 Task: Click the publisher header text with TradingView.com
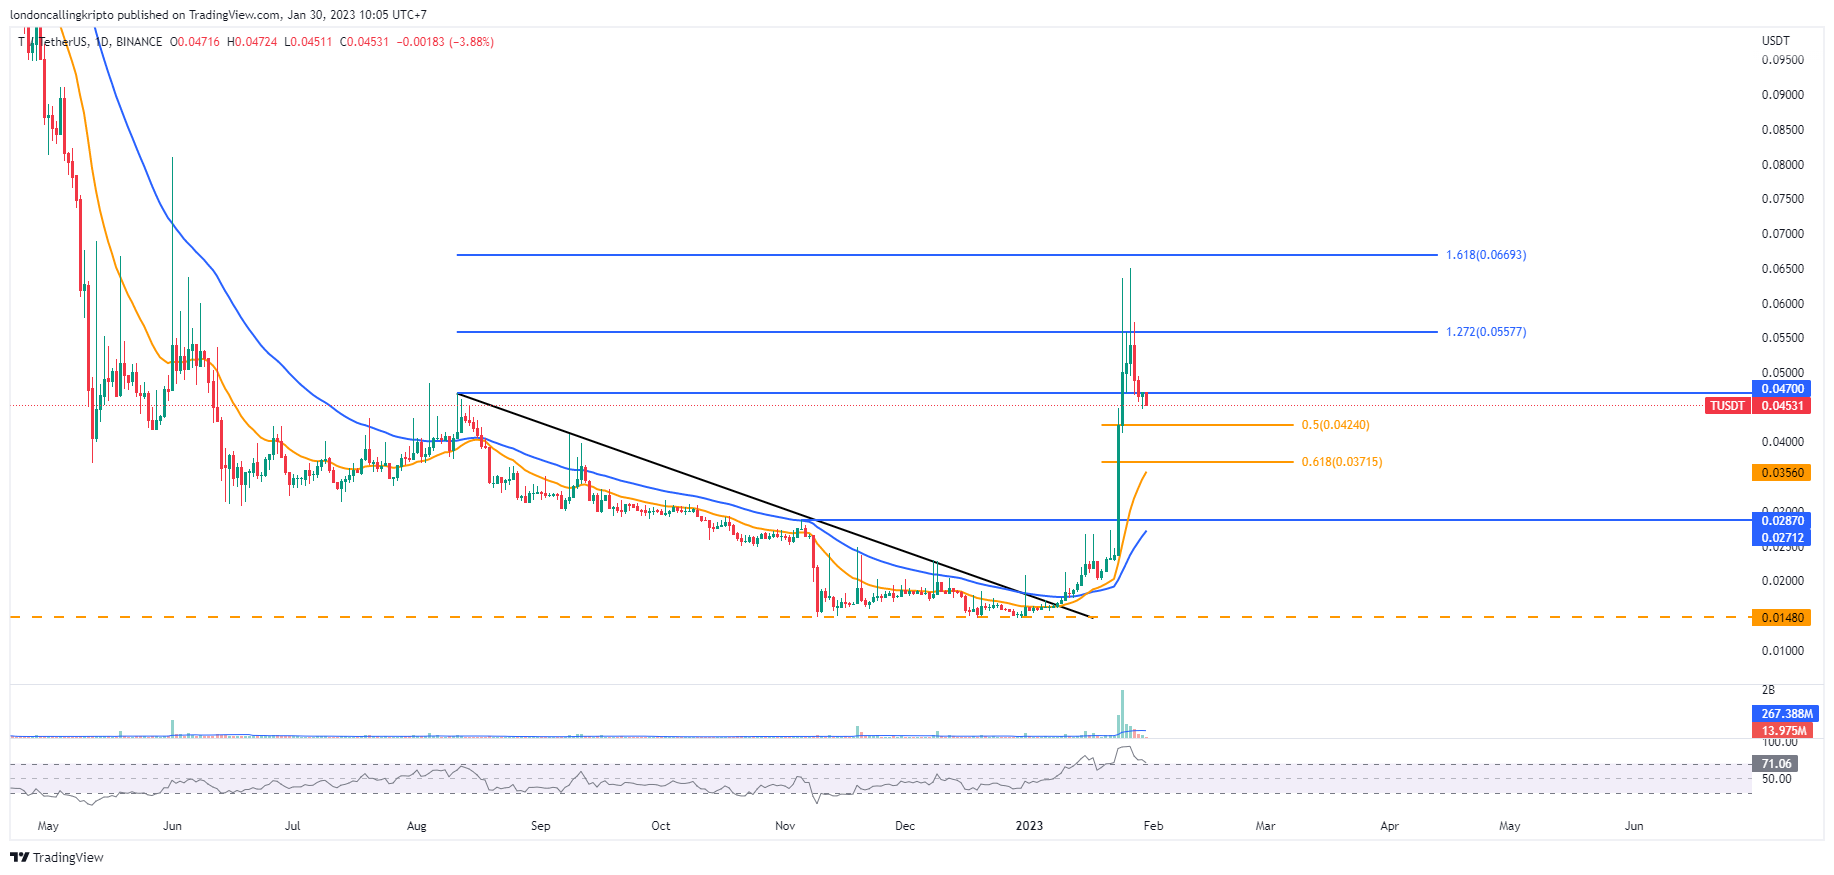[x=218, y=15]
